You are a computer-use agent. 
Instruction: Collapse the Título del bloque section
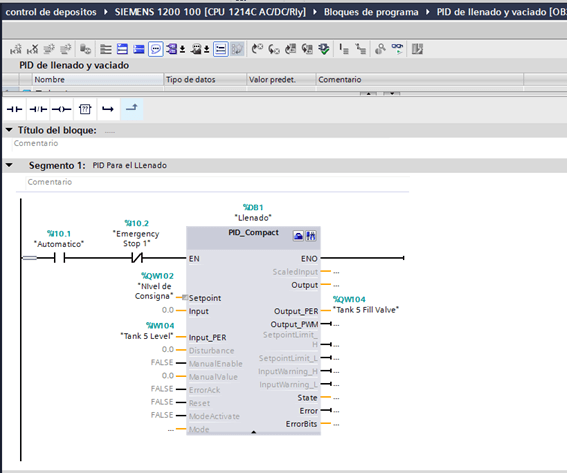tap(9, 130)
